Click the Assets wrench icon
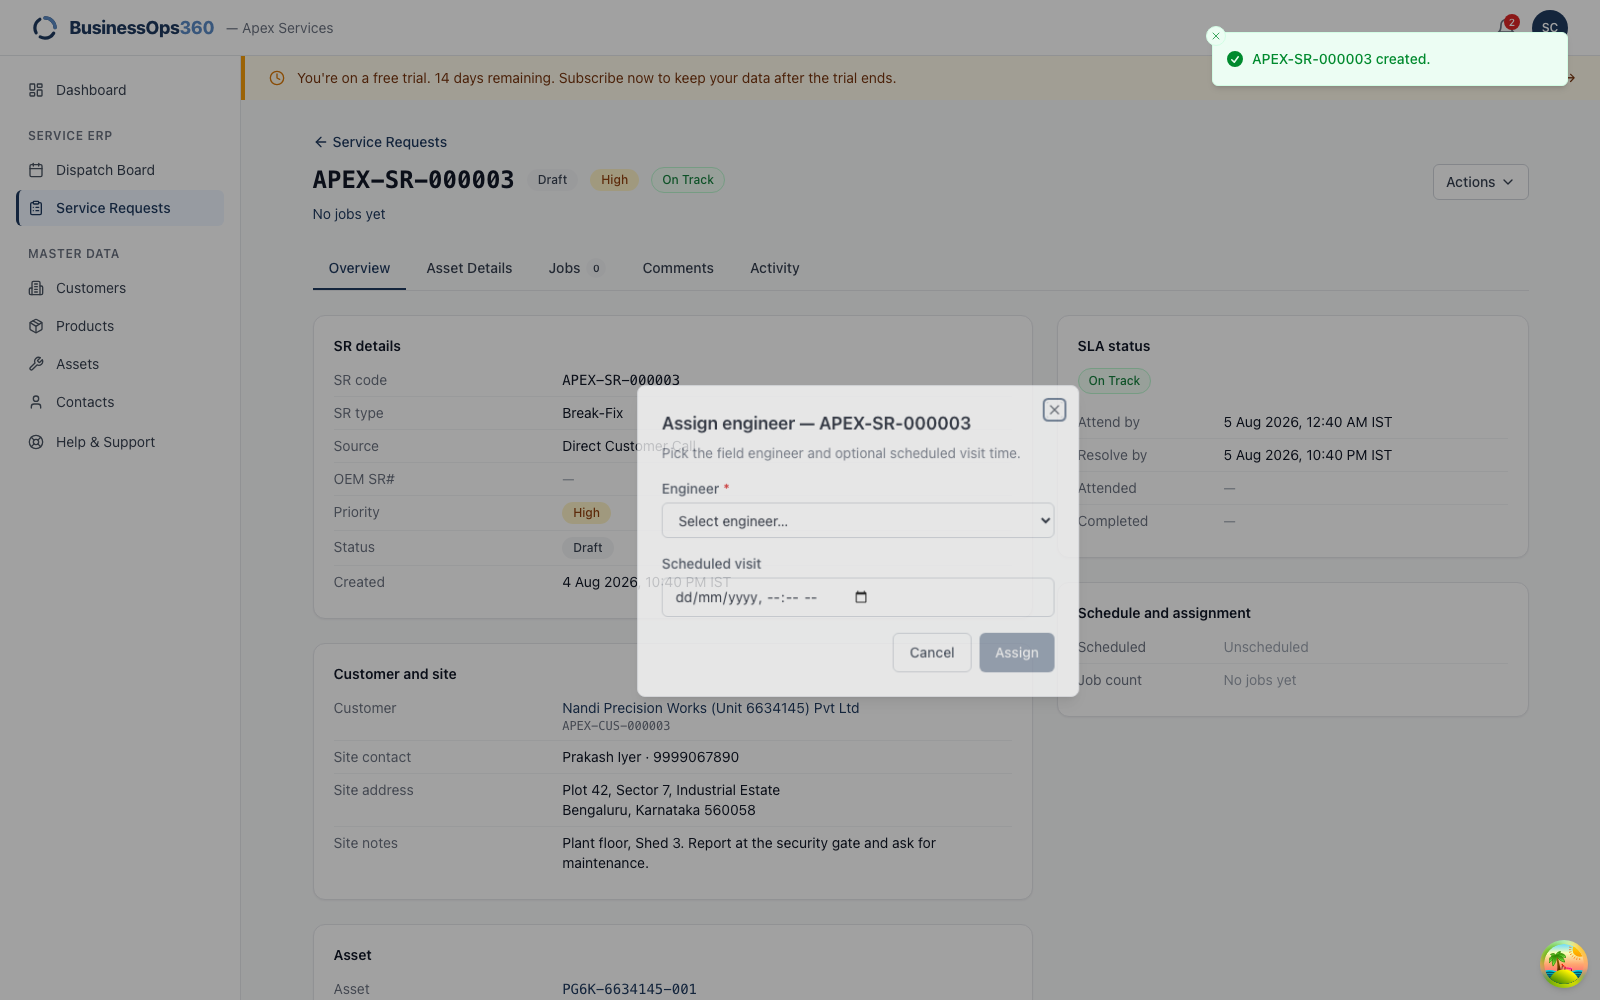The image size is (1600, 1000). tap(36, 364)
